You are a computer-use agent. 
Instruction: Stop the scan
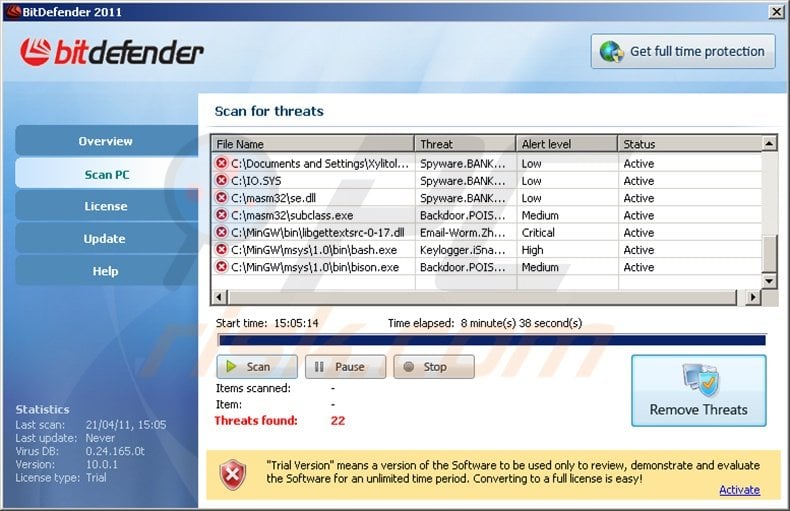(434, 367)
